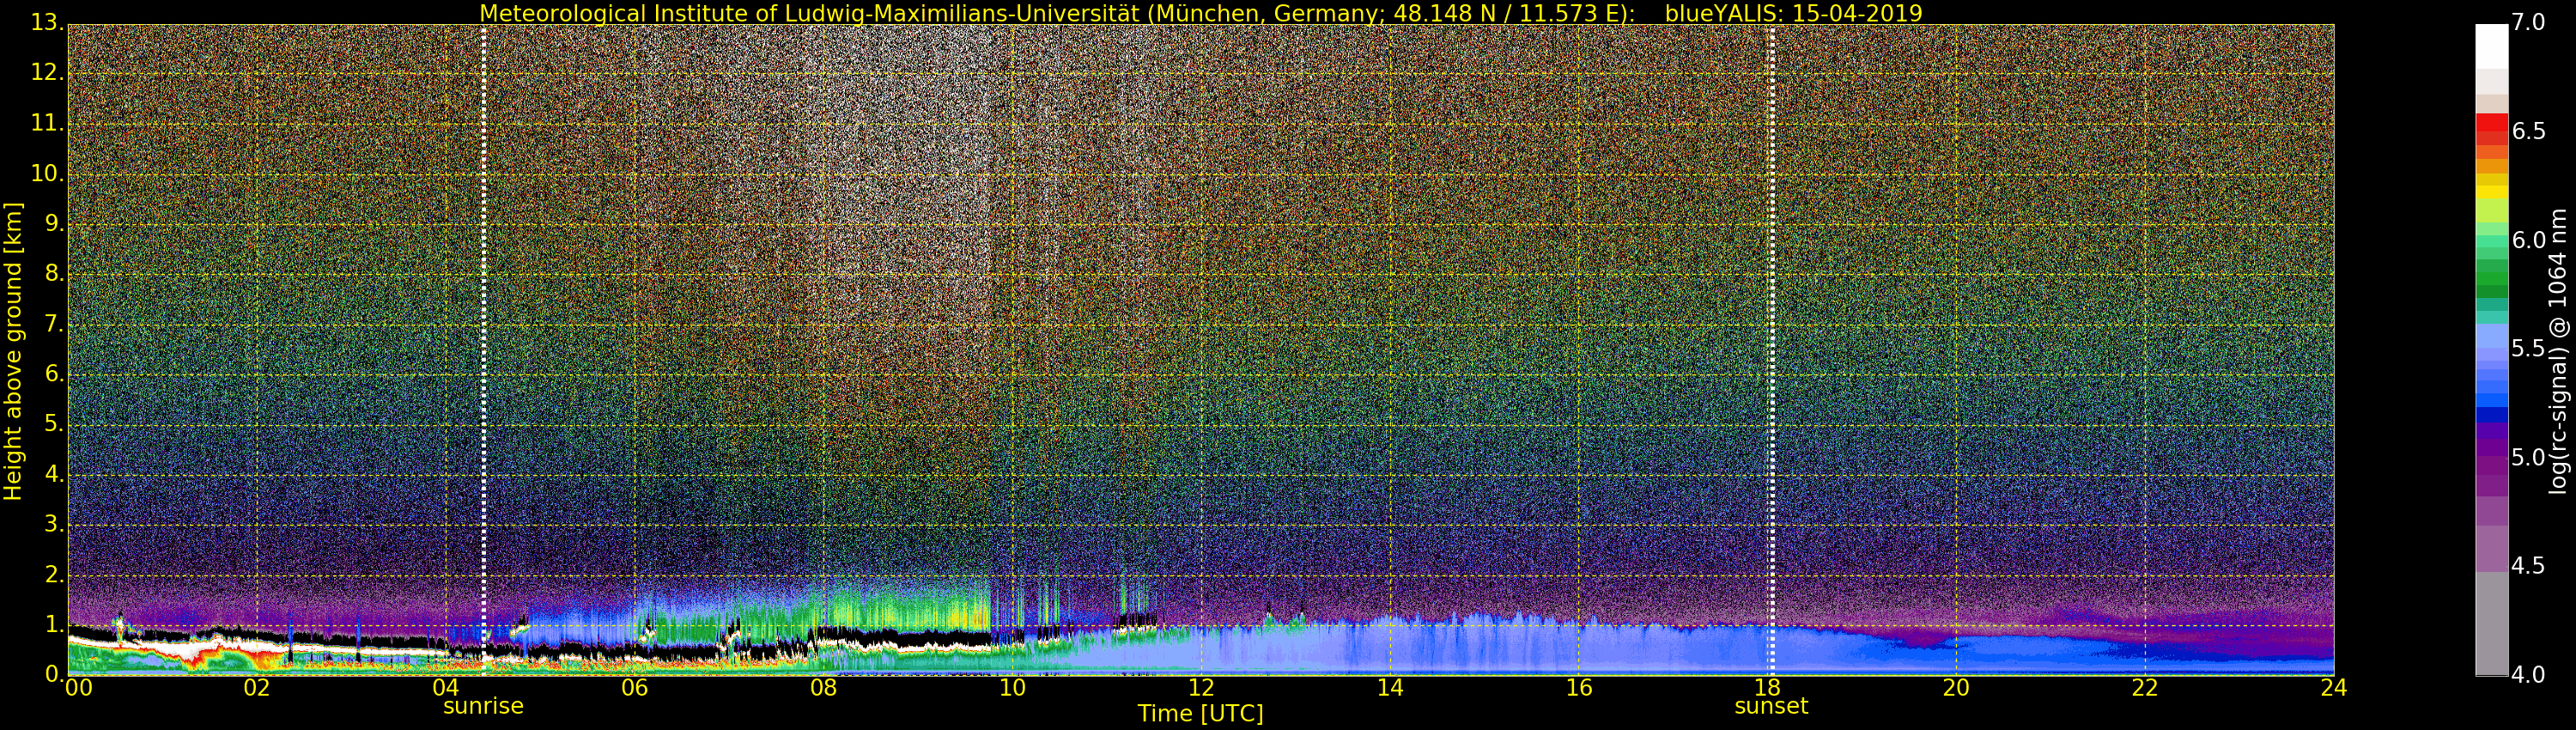This screenshot has height=730, width=2576.
Task: Click height tick label '7.' on height axis
Action: (x=54, y=324)
